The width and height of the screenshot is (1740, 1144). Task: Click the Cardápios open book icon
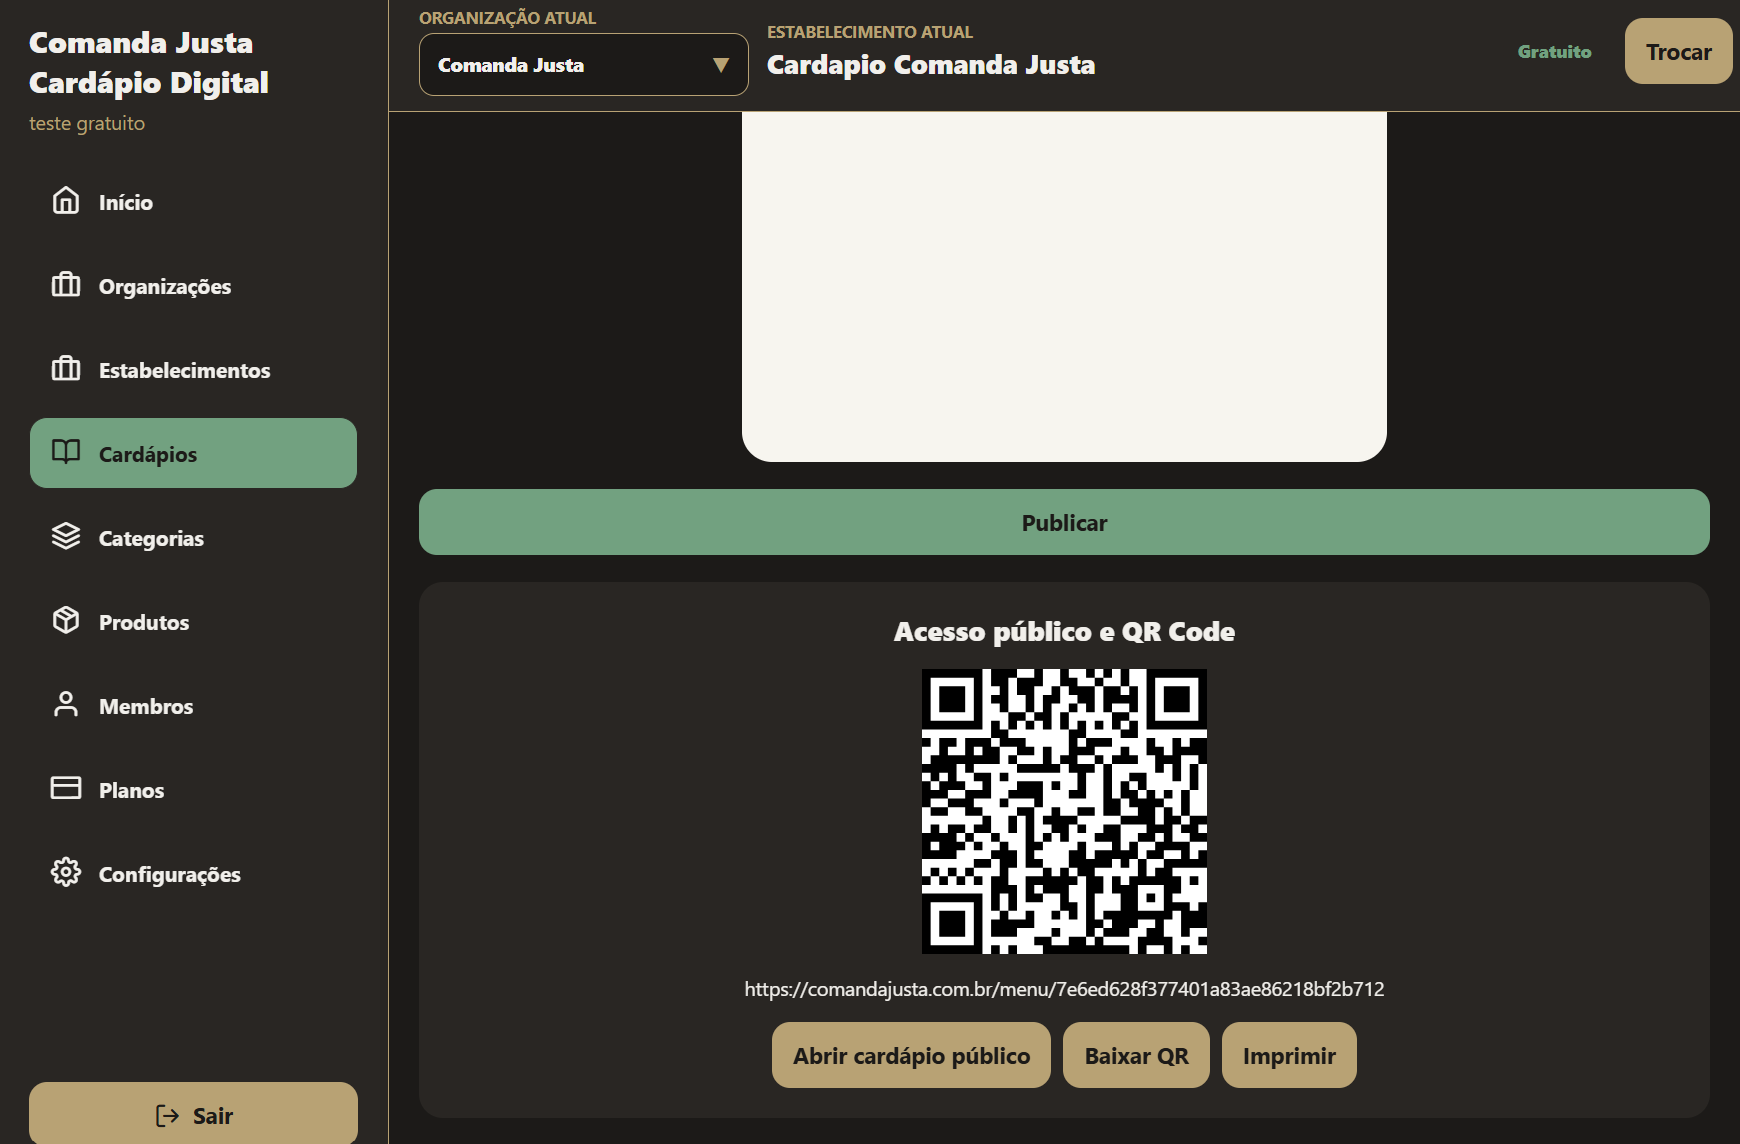coord(66,452)
